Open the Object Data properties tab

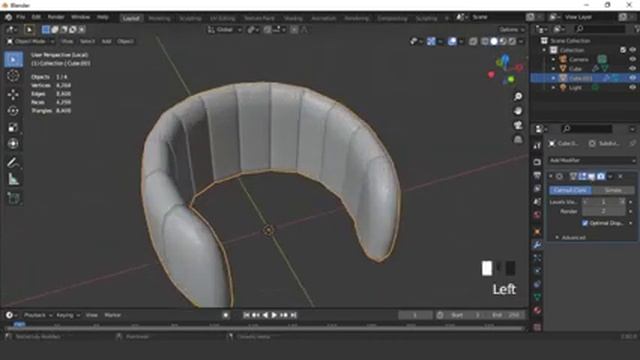pyautogui.click(x=537, y=297)
